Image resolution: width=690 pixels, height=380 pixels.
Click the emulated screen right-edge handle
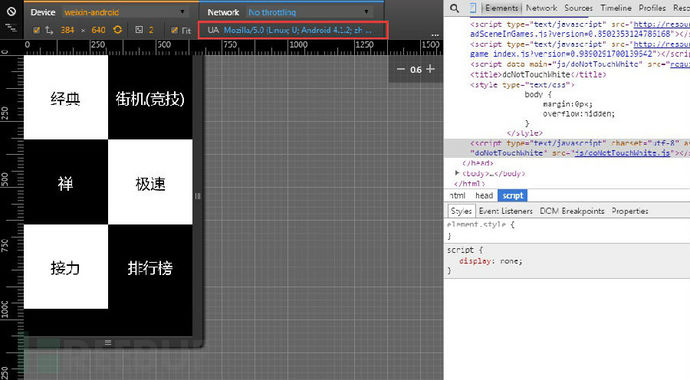[198, 196]
